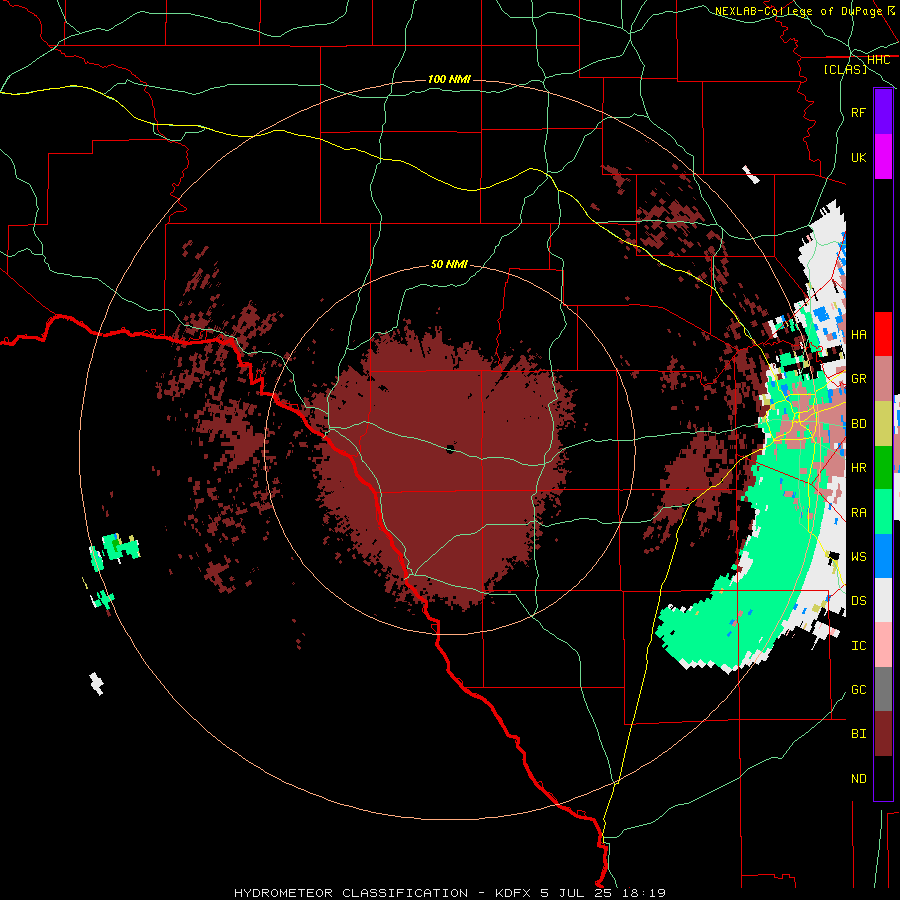Click the BI dark red legend swatch
Image resolution: width=900 pixels, height=900 pixels.
[x=883, y=734]
